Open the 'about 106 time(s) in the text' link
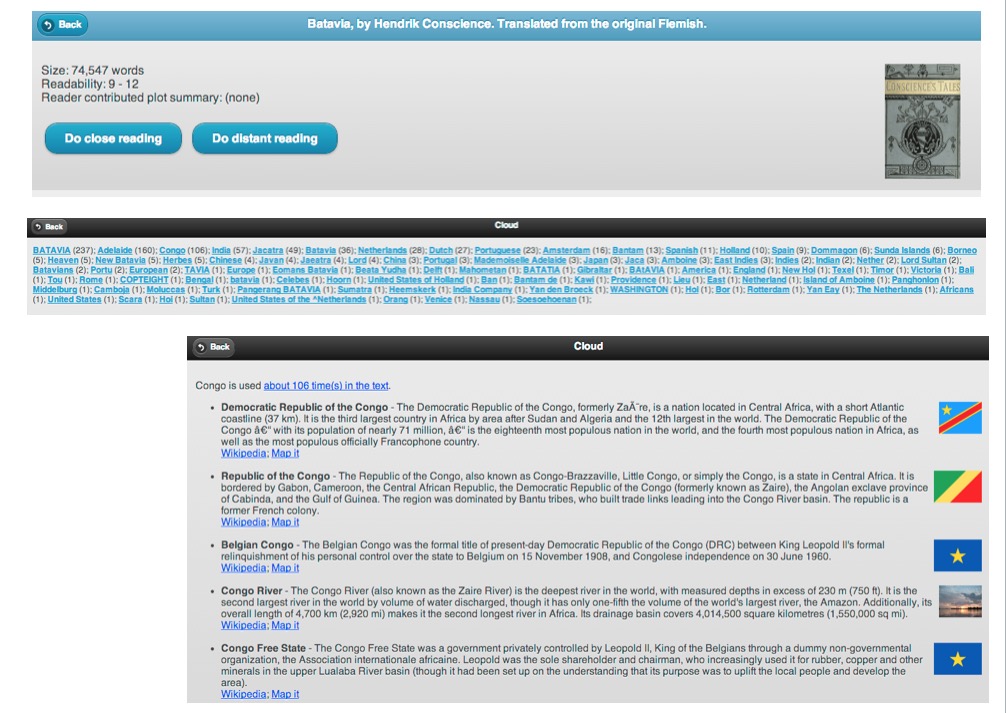The height and width of the screenshot is (713, 1006). [x=326, y=385]
